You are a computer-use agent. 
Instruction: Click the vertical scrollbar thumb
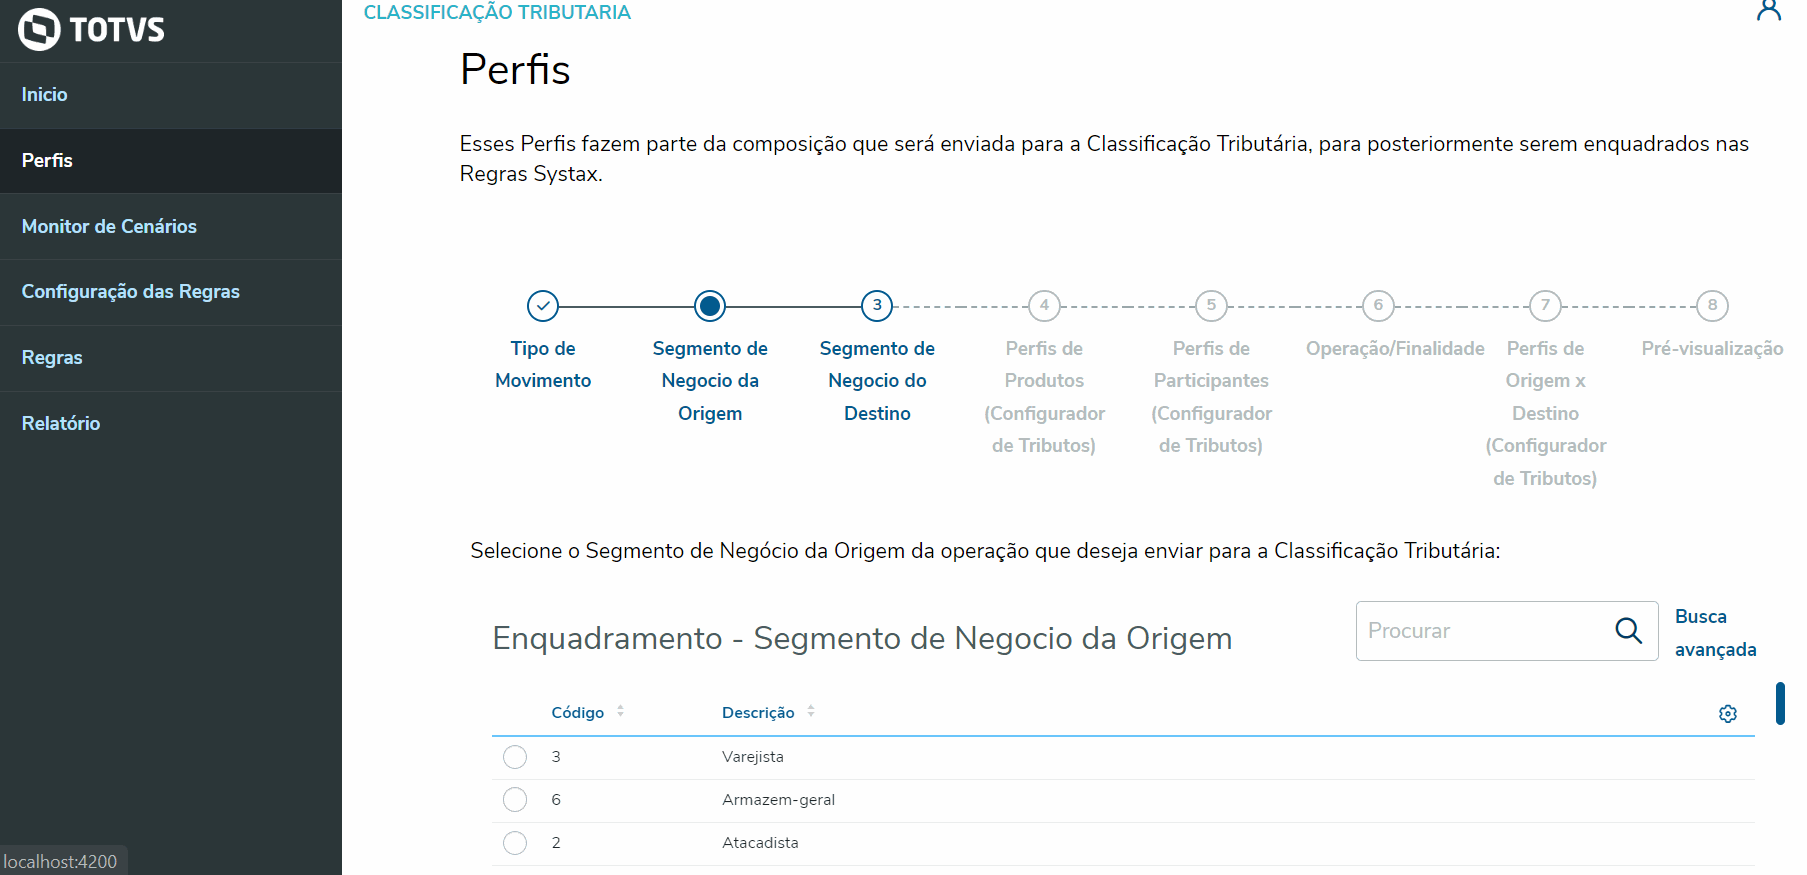click(1780, 703)
